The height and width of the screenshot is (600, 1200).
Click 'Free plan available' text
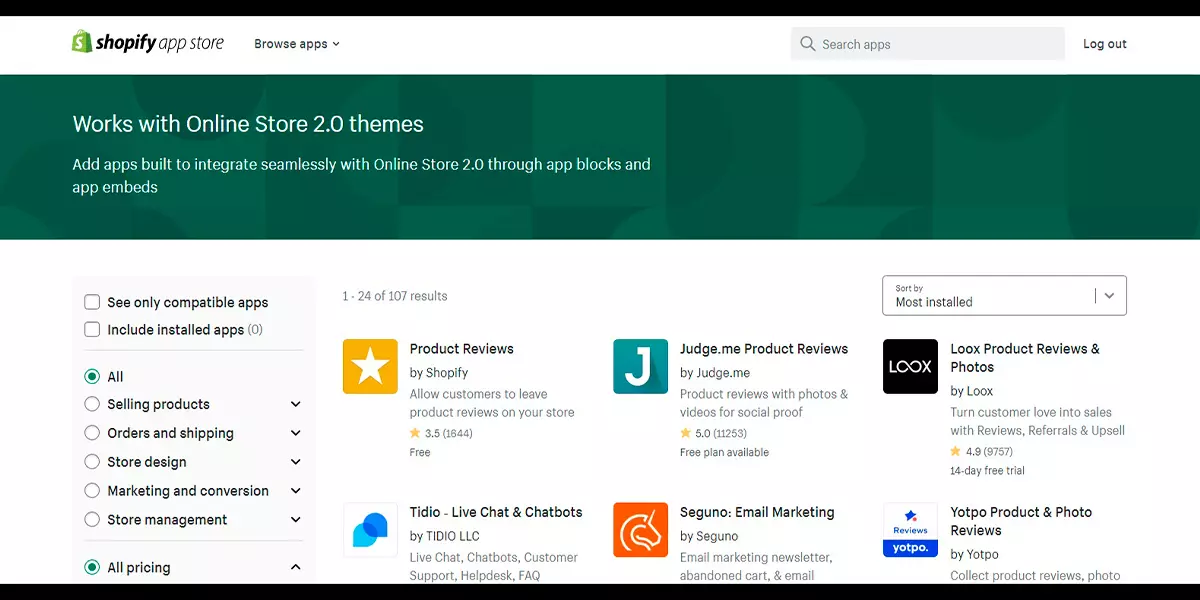coord(725,452)
